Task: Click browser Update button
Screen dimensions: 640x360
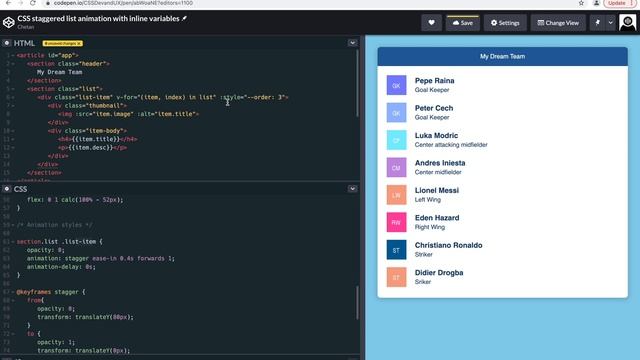Action: pyautogui.click(x=620, y=3)
